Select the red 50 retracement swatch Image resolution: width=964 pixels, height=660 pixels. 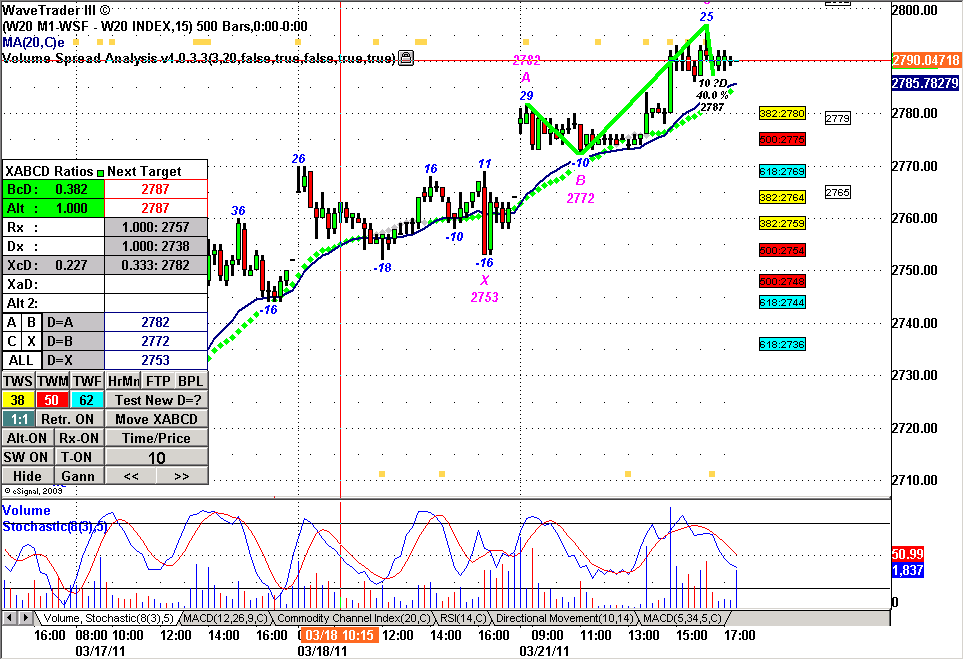[52, 400]
